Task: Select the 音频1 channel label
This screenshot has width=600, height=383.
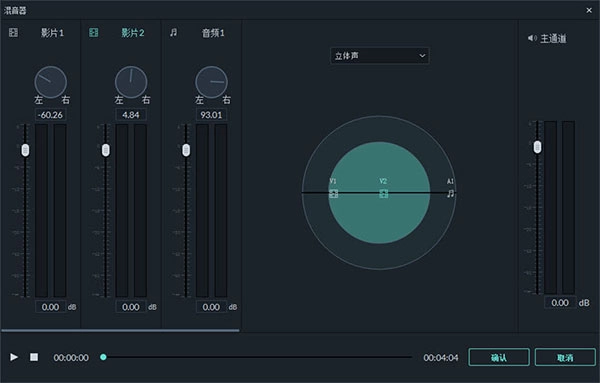Action: point(213,33)
